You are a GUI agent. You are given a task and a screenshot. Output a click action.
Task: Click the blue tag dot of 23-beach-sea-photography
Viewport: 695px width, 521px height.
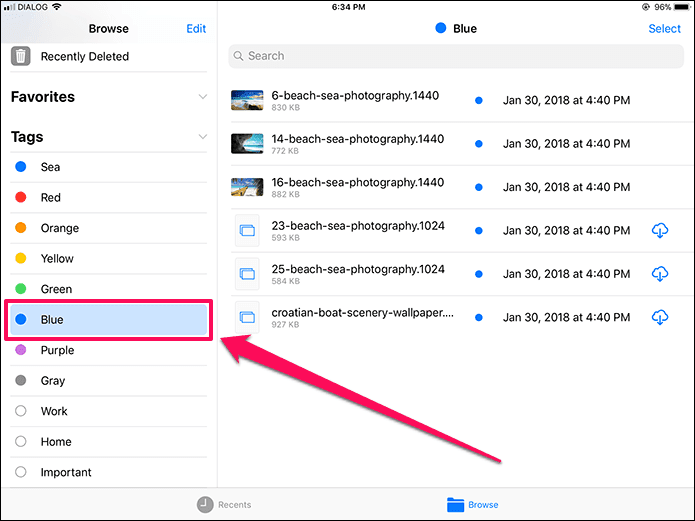(479, 231)
